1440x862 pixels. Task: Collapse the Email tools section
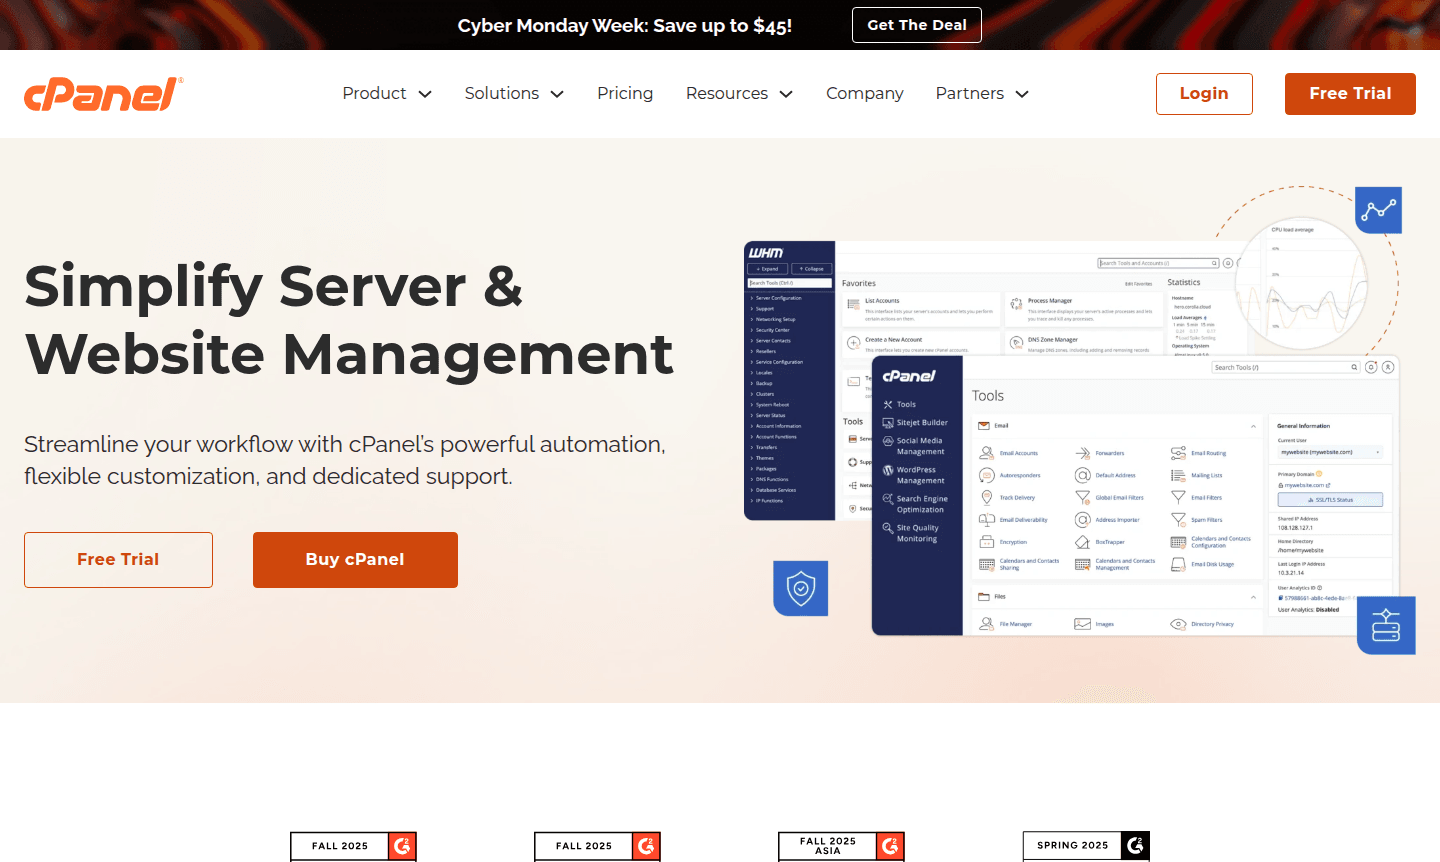(x=1253, y=426)
